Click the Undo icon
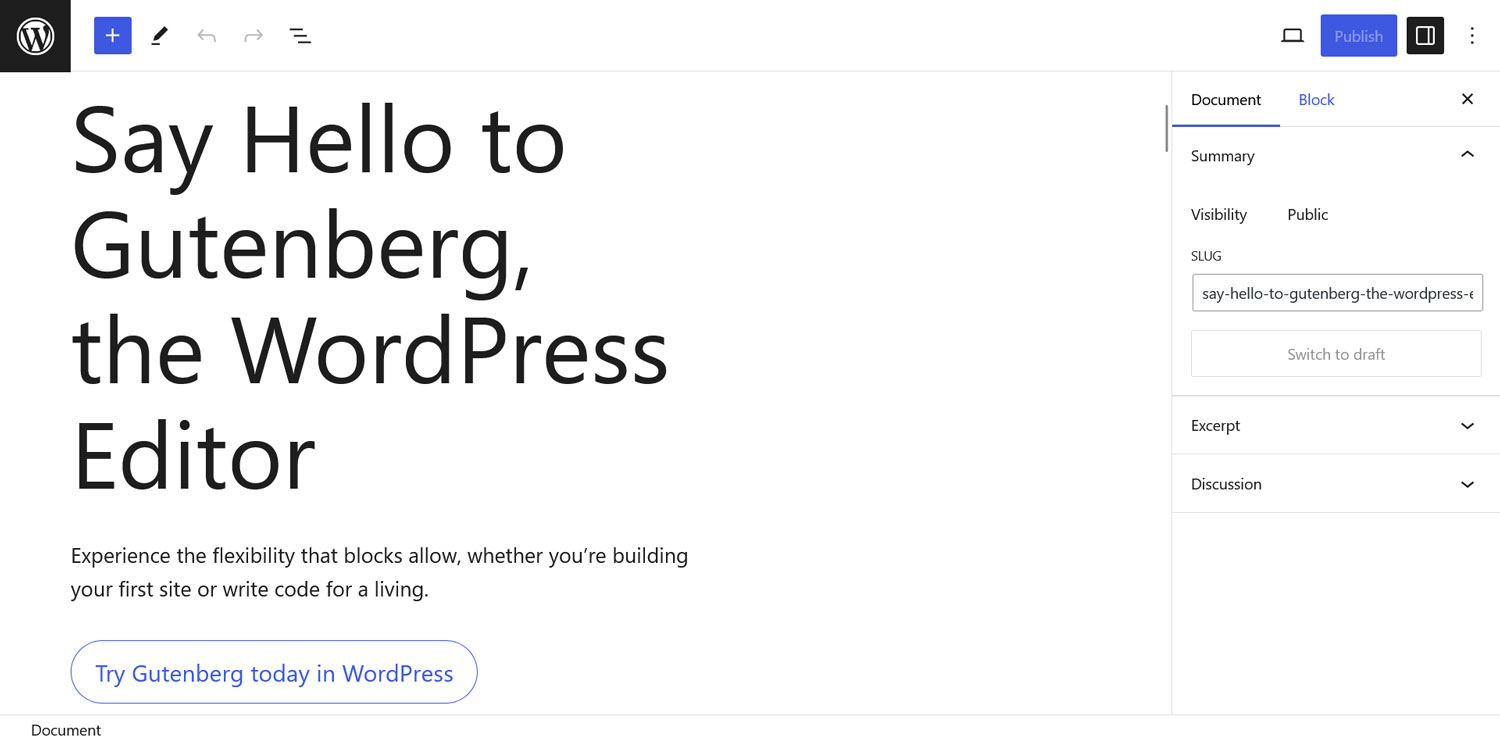The width and height of the screenshot is (1500, 743). tap(206, 35)
